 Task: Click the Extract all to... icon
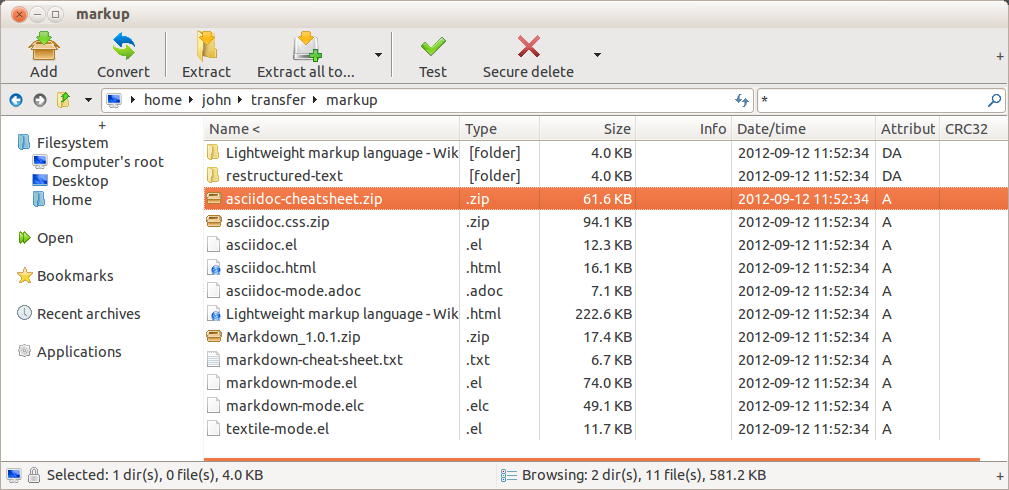[x=305, y=47]
